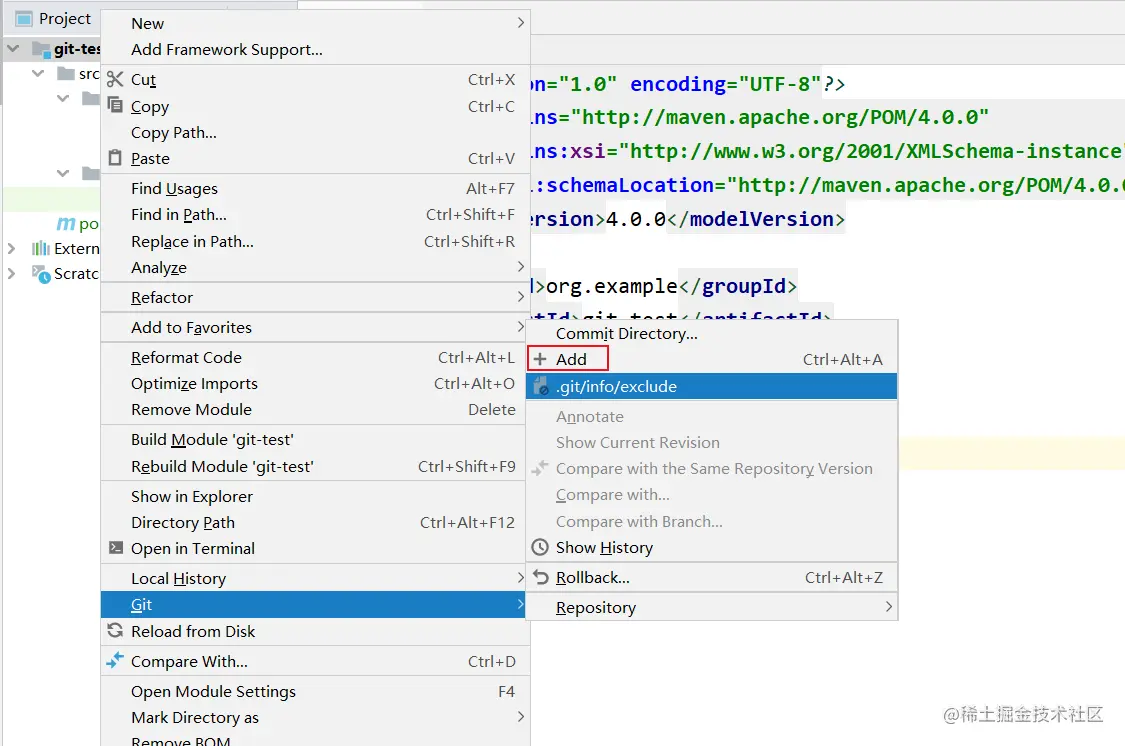This screenshot has height=746, width=1125.
Task: Open the Repository submenu arrow
Action: 889,607
